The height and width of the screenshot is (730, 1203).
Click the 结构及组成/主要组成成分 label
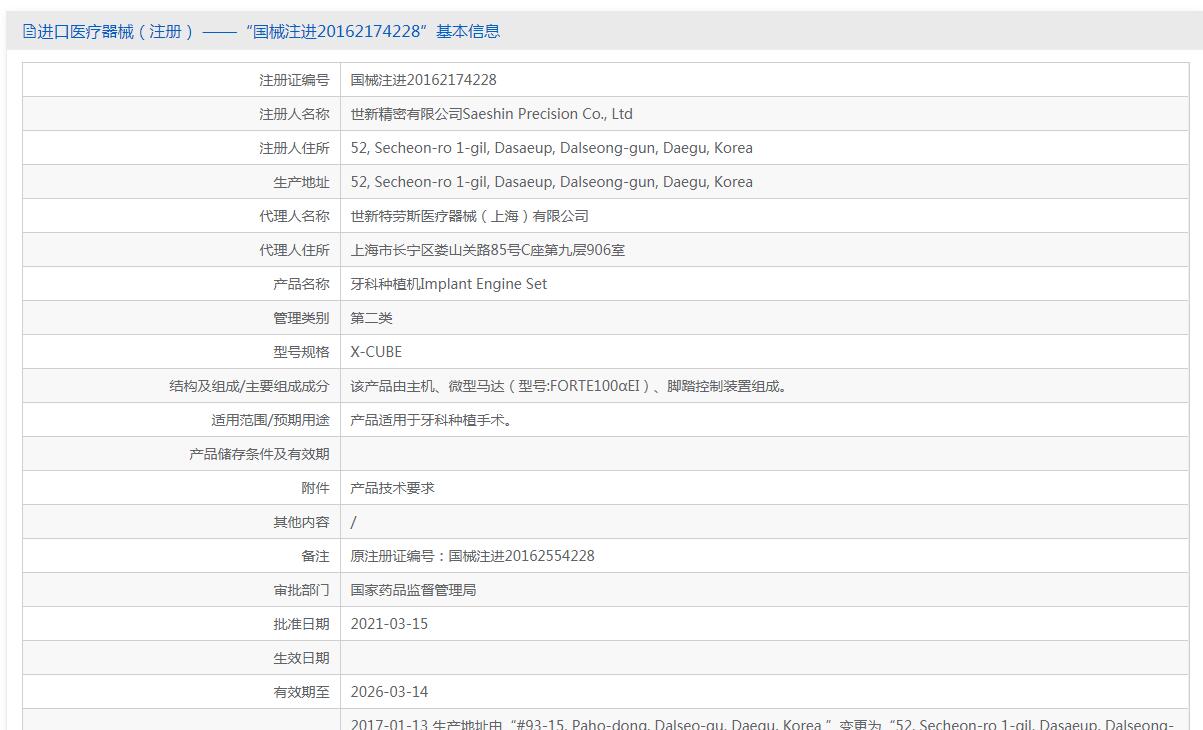coord(249,386)
